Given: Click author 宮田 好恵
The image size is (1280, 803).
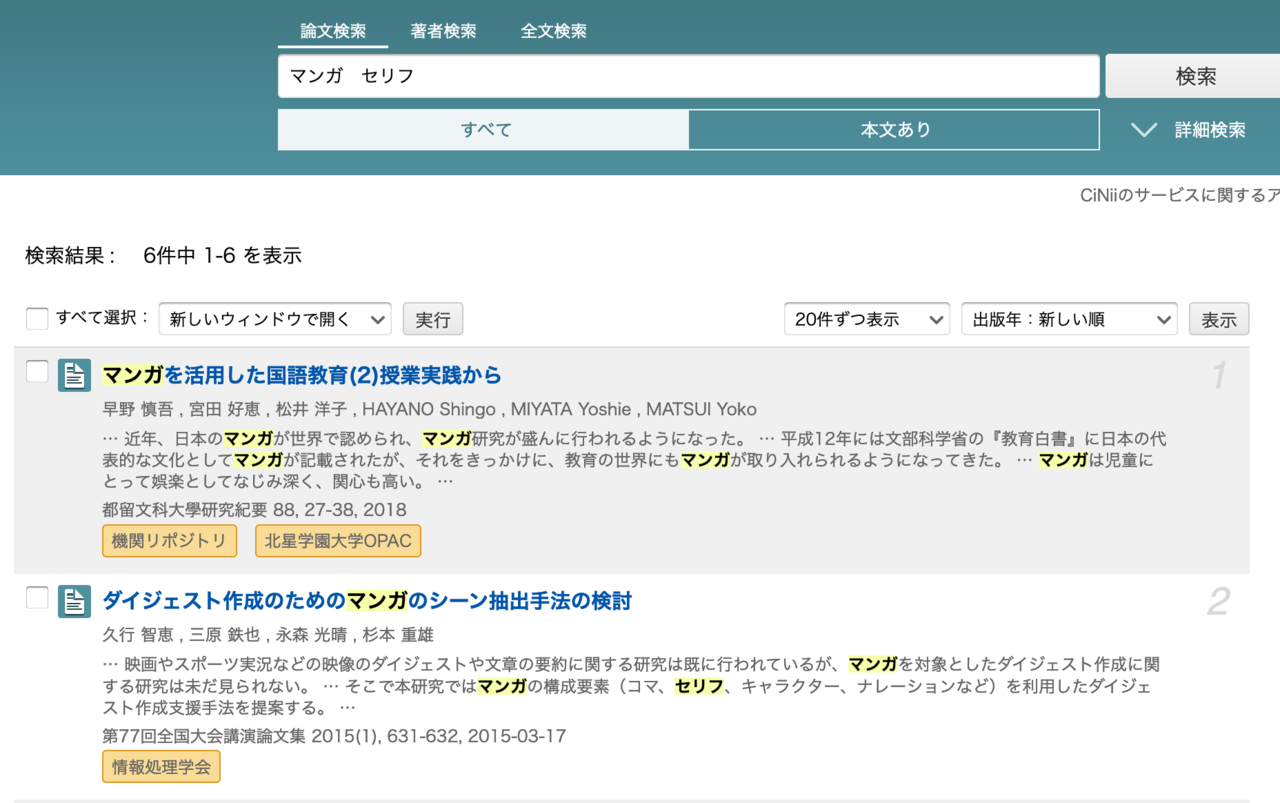Looking at the screenshot, I should point(225,409).
